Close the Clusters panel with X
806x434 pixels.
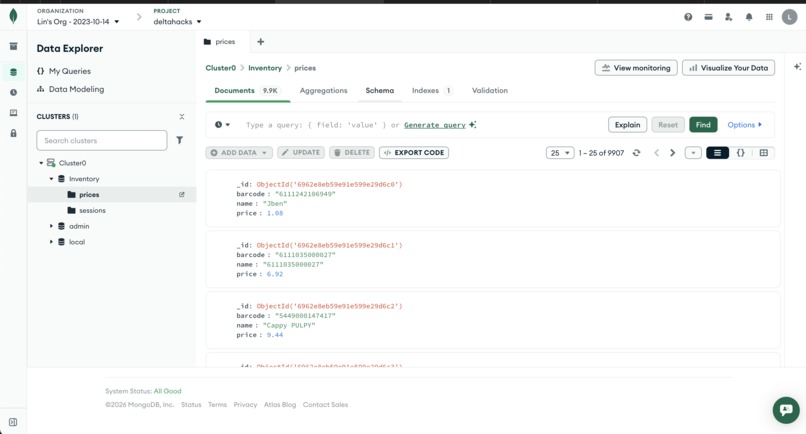point(181,117)
